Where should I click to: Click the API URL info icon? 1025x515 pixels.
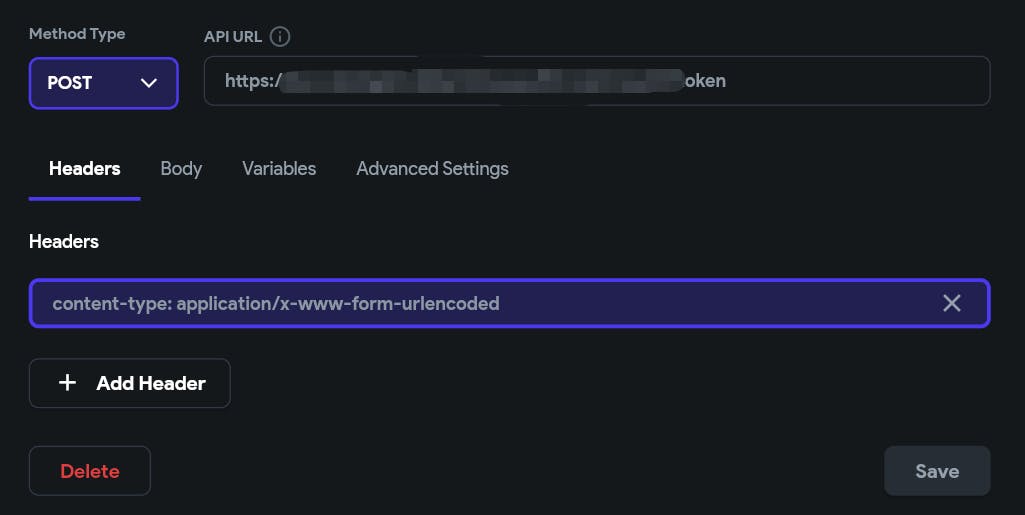[x=280, y=37]
